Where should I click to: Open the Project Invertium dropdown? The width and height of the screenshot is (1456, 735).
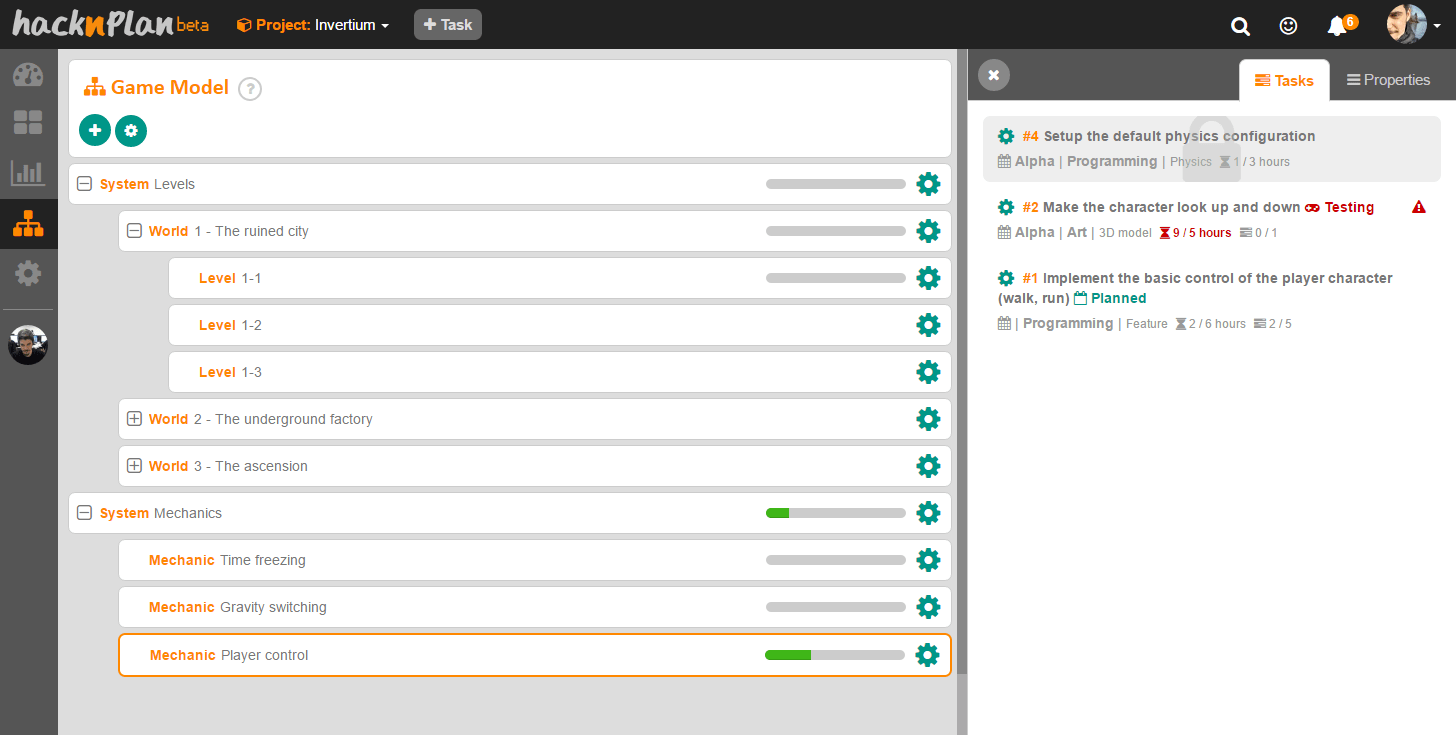coord(313,25)
